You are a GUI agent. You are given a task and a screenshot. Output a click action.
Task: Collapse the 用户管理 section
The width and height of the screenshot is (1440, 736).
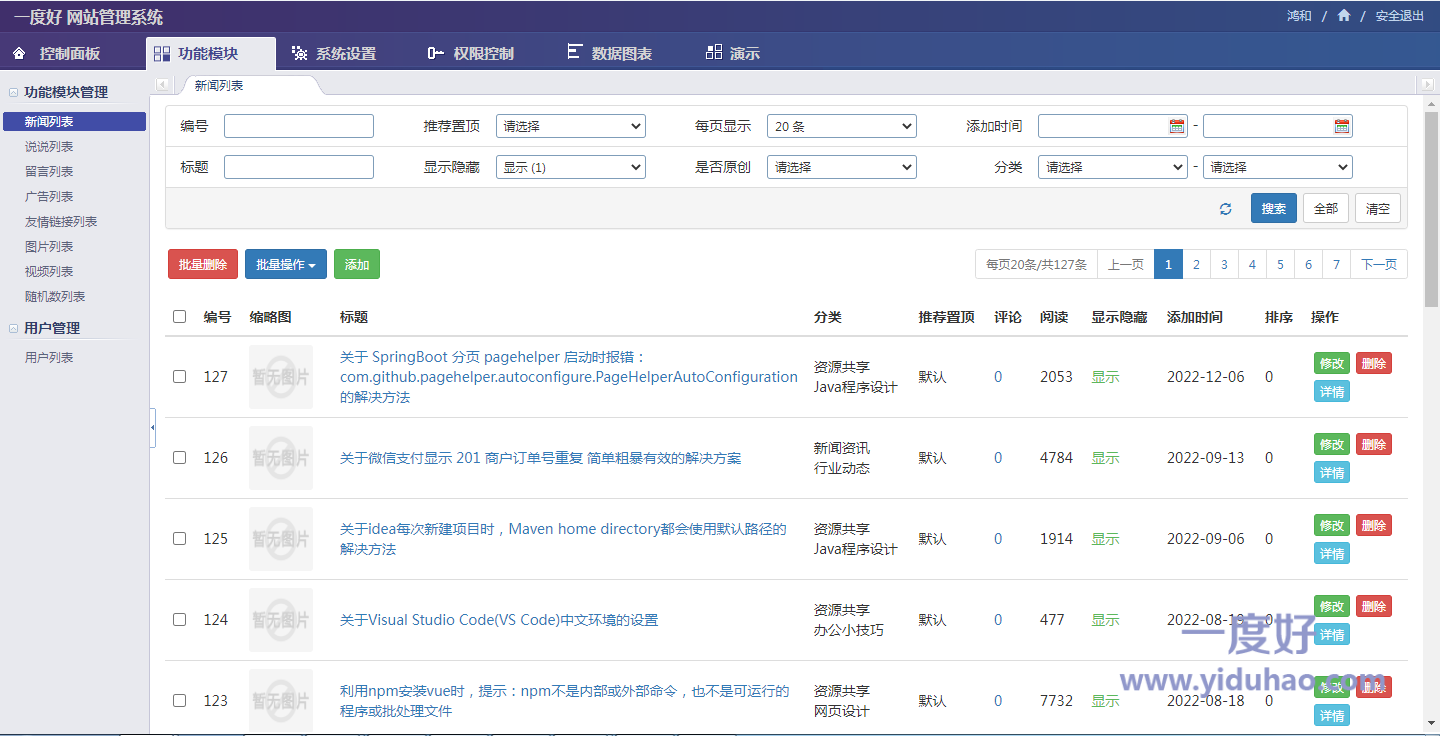pos(14,328)
